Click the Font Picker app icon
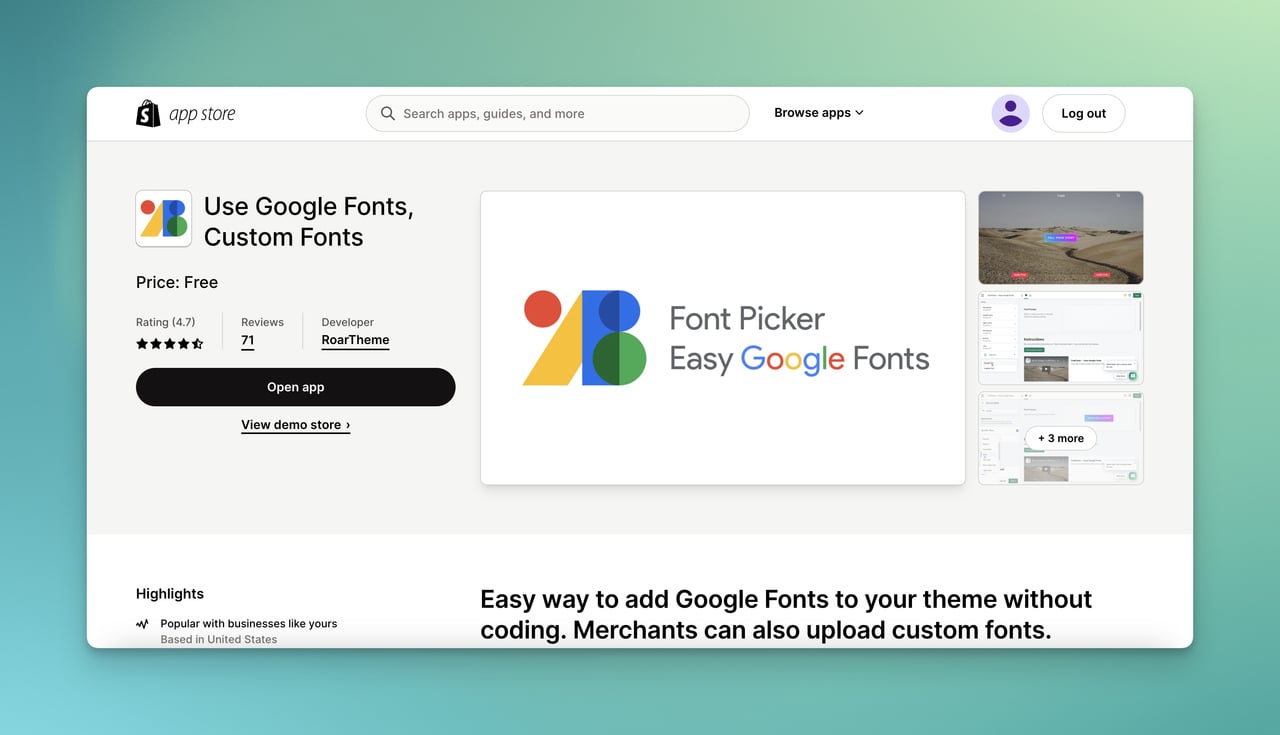 click(x=163, y=218)
